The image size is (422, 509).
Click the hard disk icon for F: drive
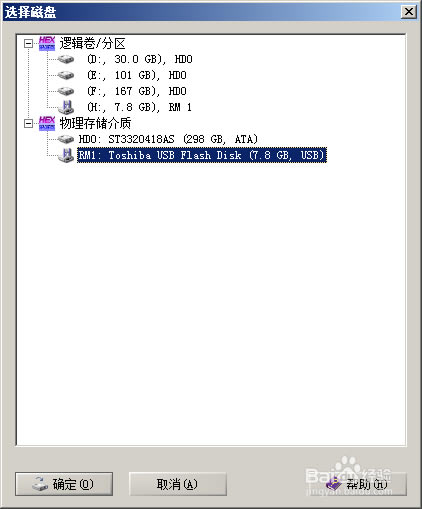[66, 91]
